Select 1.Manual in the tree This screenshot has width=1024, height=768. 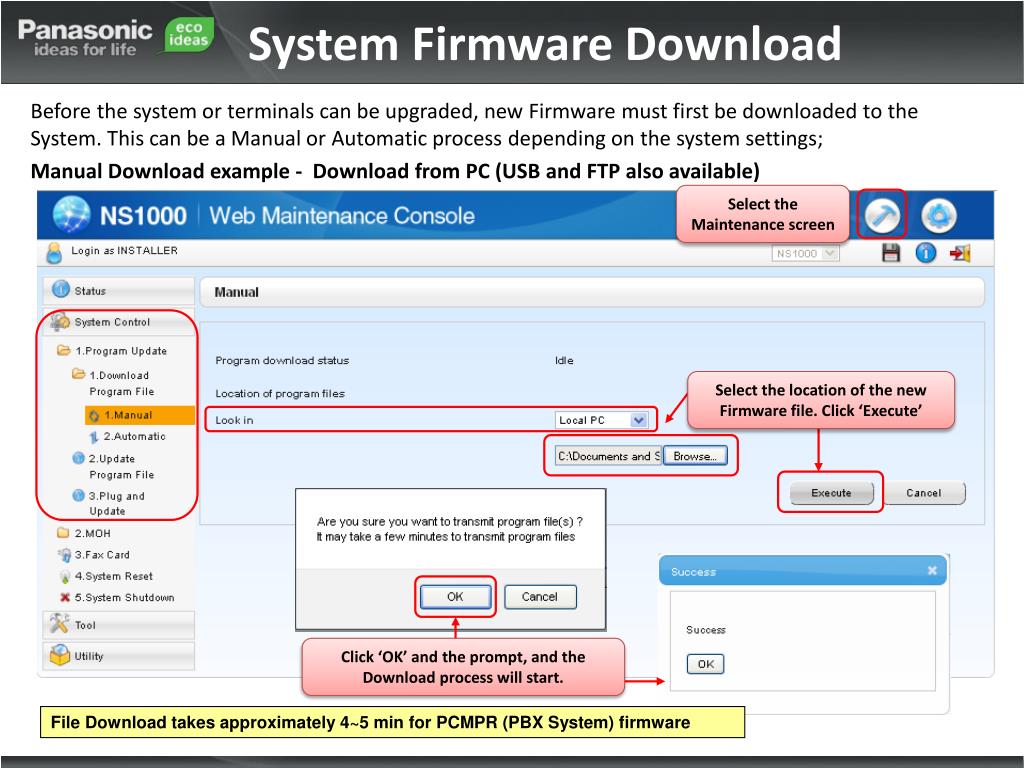140,415
